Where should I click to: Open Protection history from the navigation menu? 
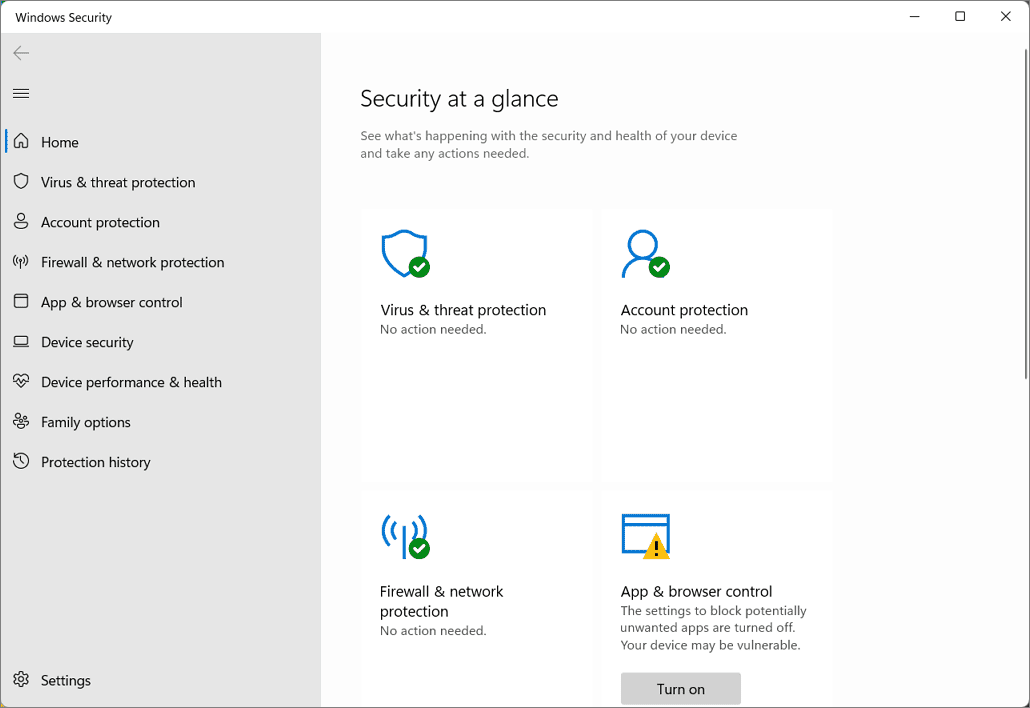click(95, 462)
